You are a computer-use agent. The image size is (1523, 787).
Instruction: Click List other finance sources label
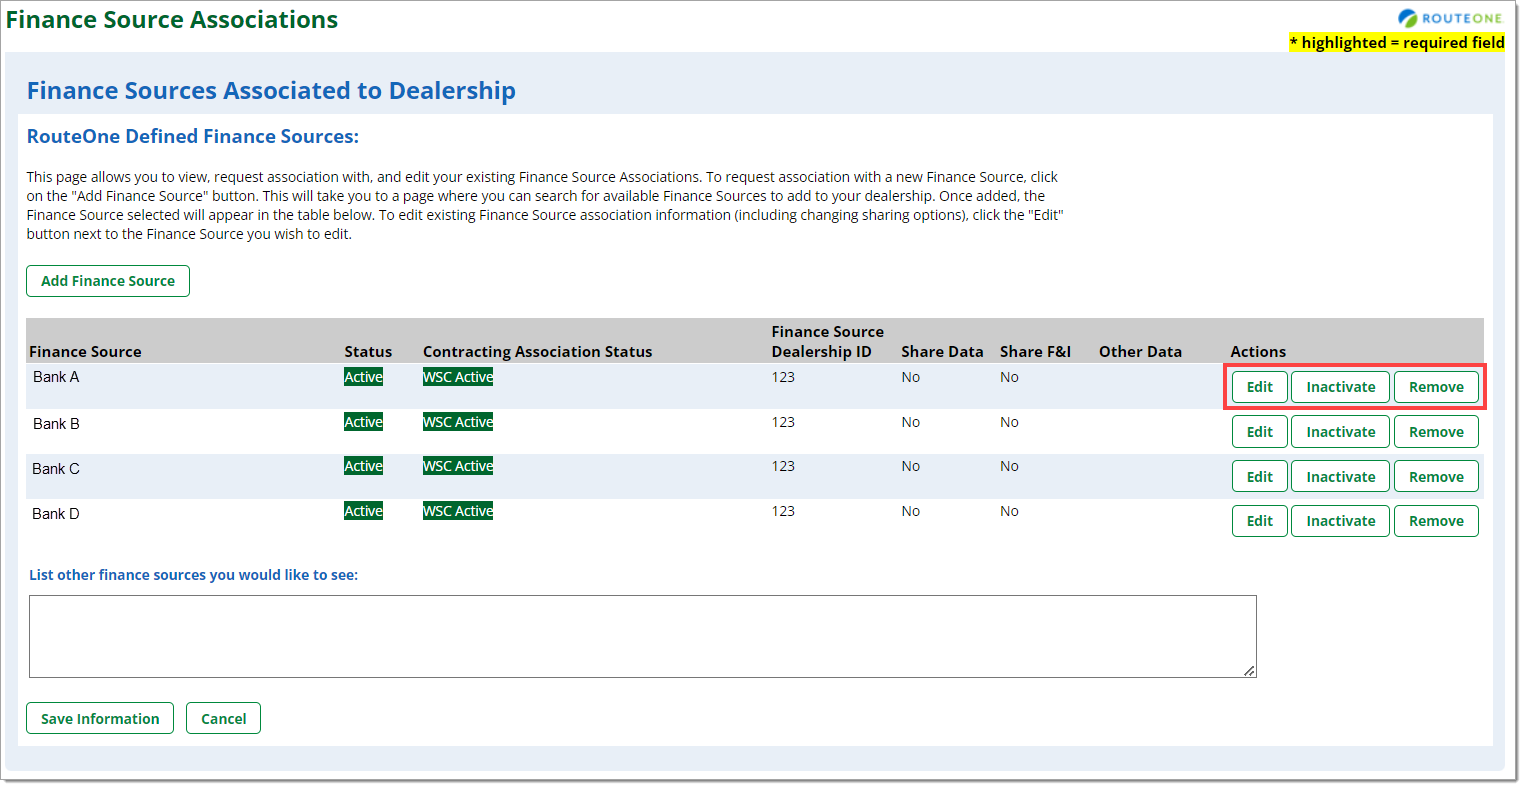coord(193,575)
